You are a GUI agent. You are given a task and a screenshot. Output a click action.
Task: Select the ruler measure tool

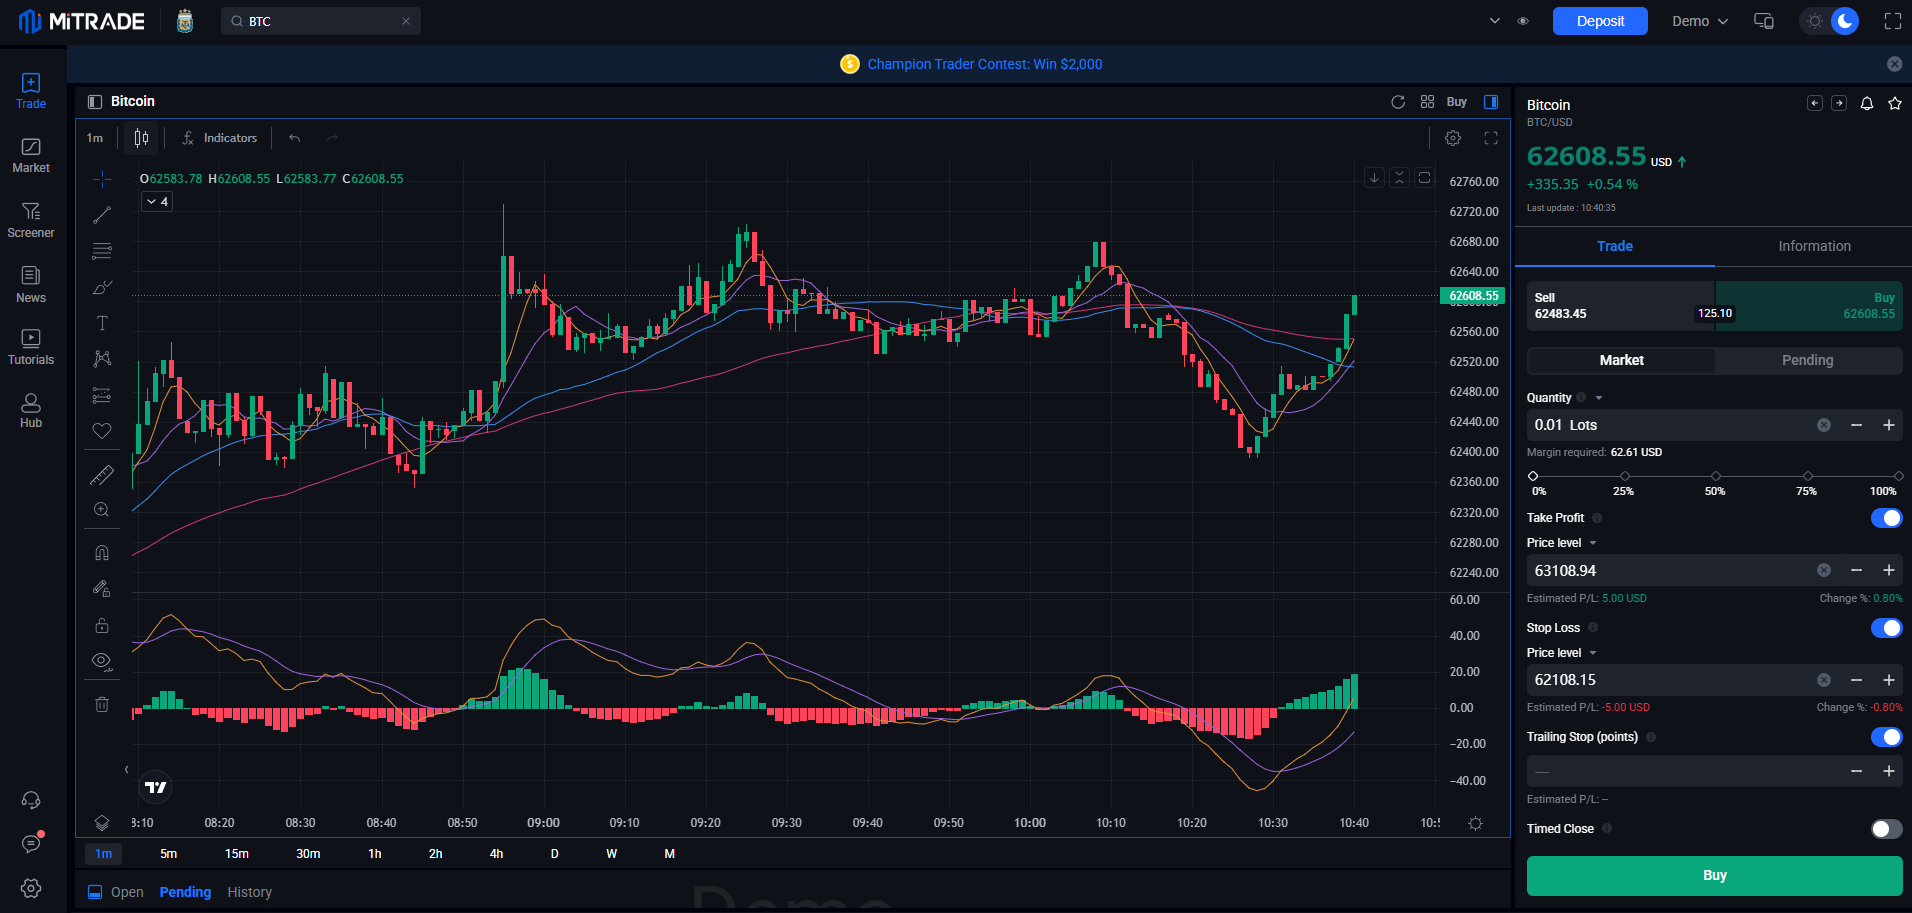pos(102,475)
